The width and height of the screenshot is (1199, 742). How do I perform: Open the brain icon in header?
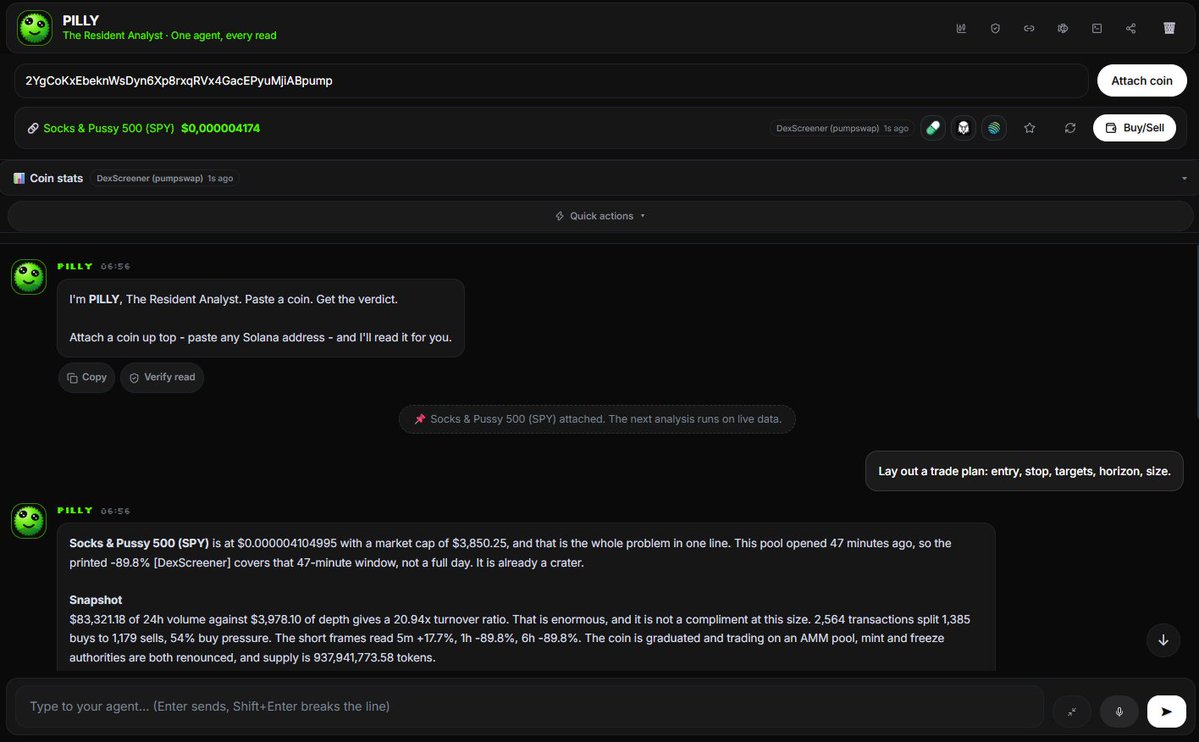pos(1063,28)
